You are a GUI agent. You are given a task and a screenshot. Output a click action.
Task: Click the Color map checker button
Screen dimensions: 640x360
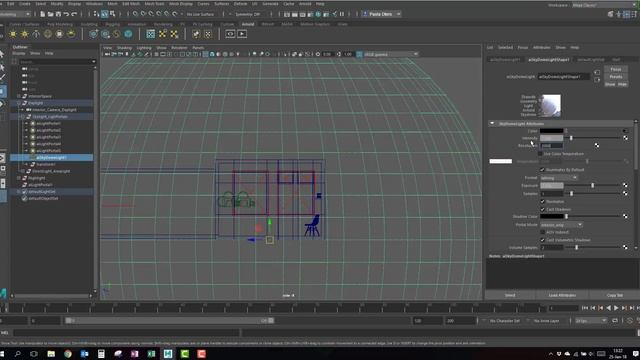click(x=625, y=131)
